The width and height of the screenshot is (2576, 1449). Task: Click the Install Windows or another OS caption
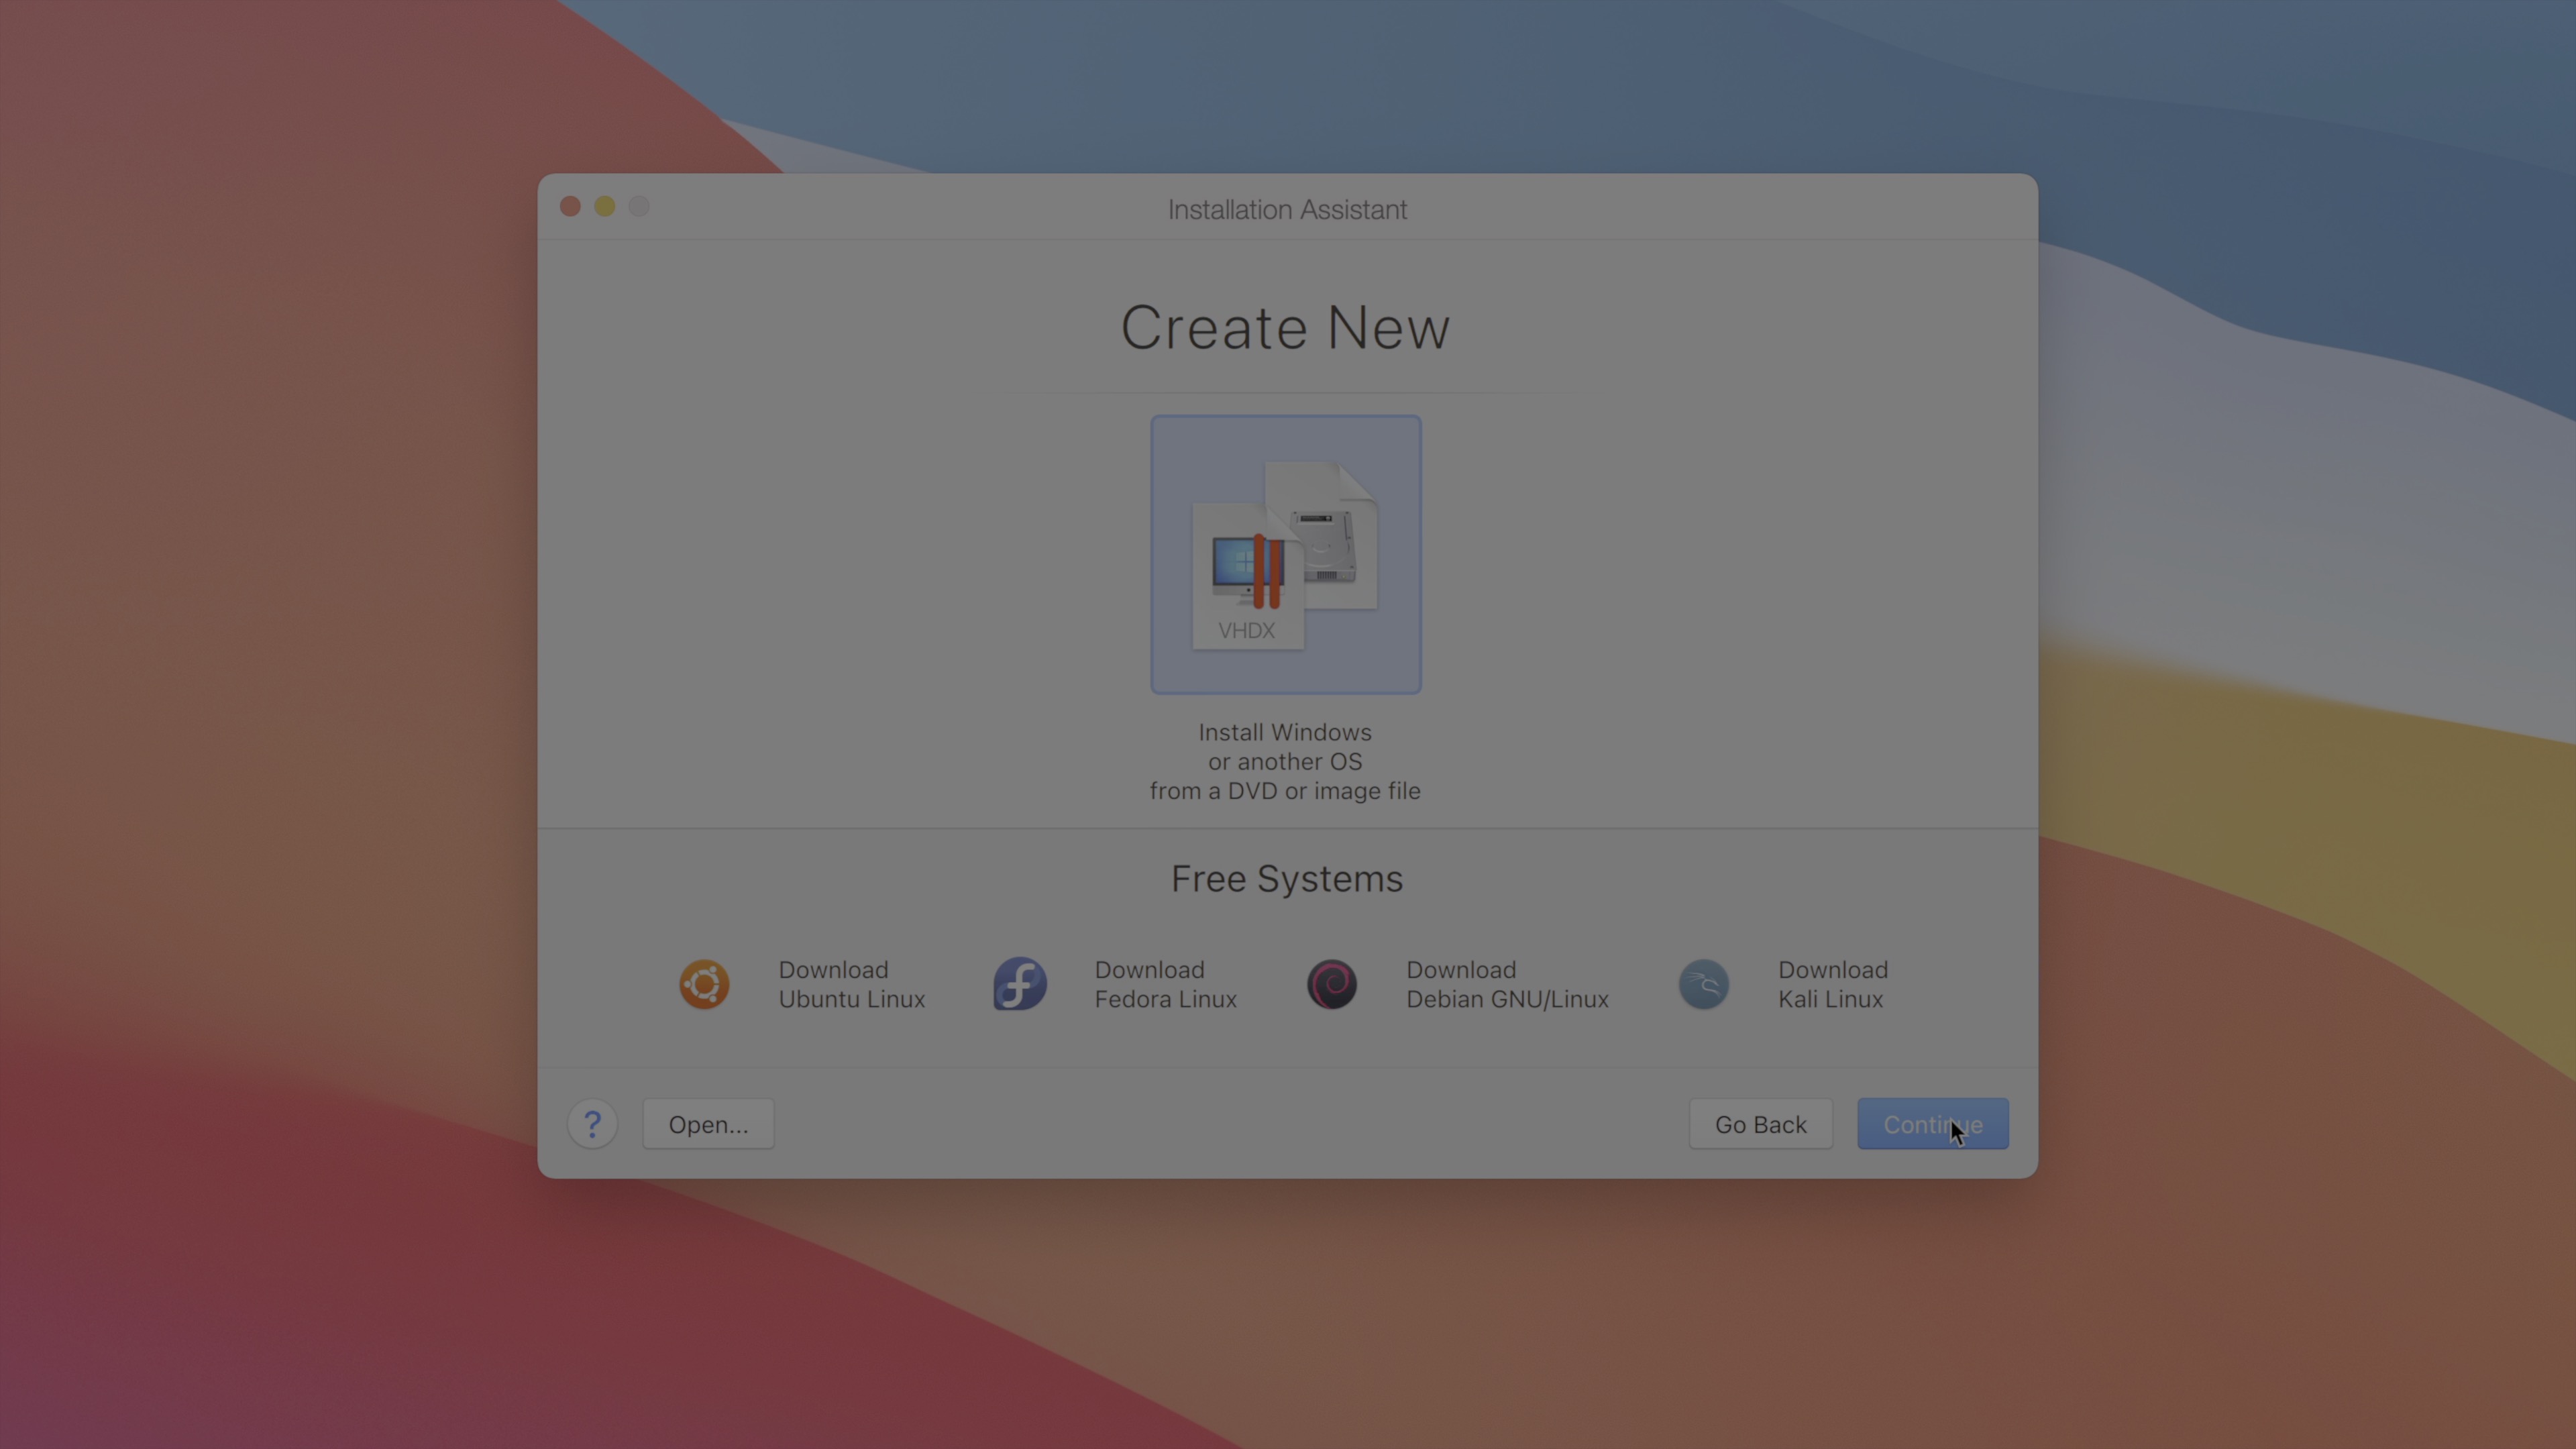[x=1285, y=762]
